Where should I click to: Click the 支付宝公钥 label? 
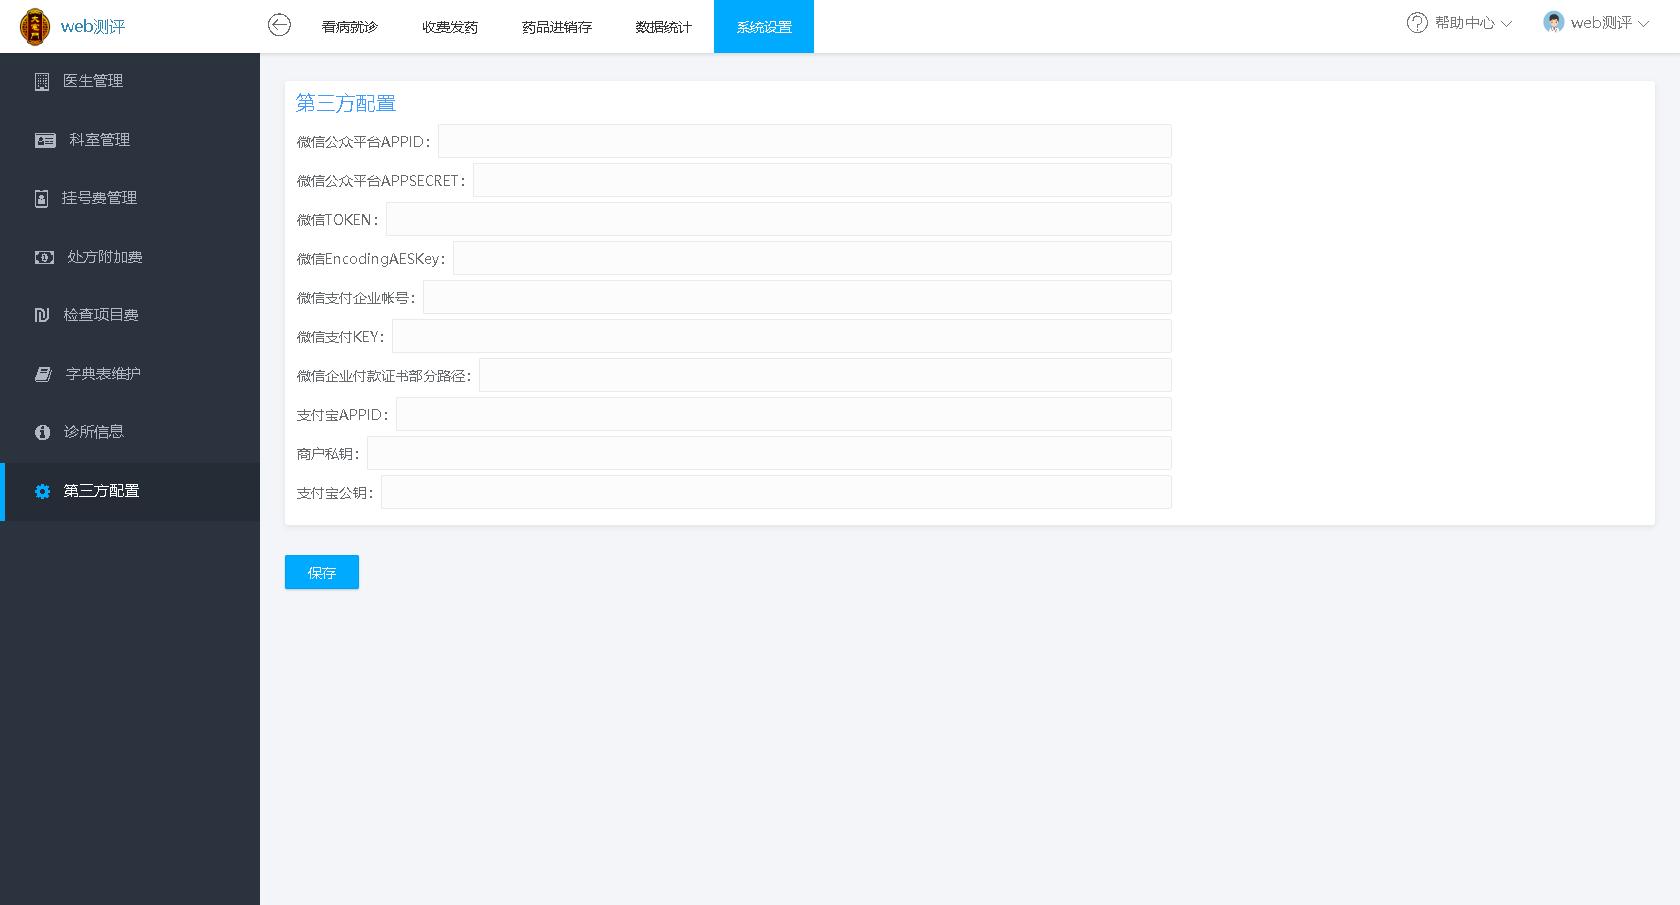334,493
